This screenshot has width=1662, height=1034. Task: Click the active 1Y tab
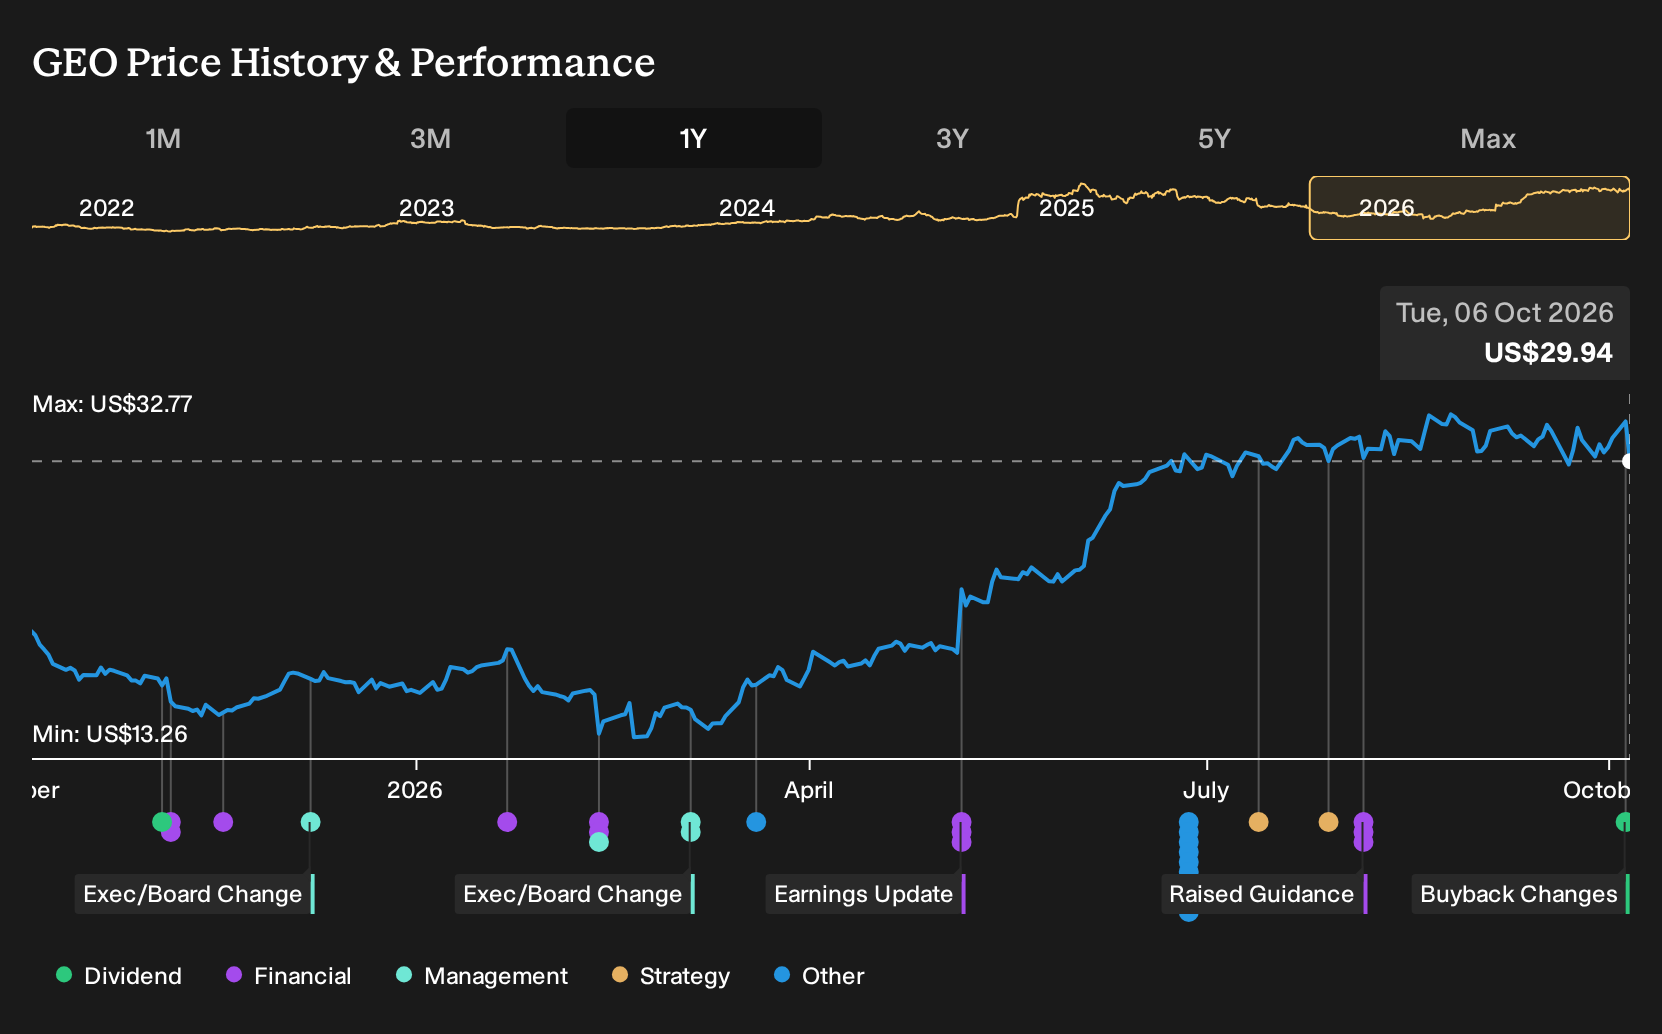pyautogui.click(x=693, y=138)
